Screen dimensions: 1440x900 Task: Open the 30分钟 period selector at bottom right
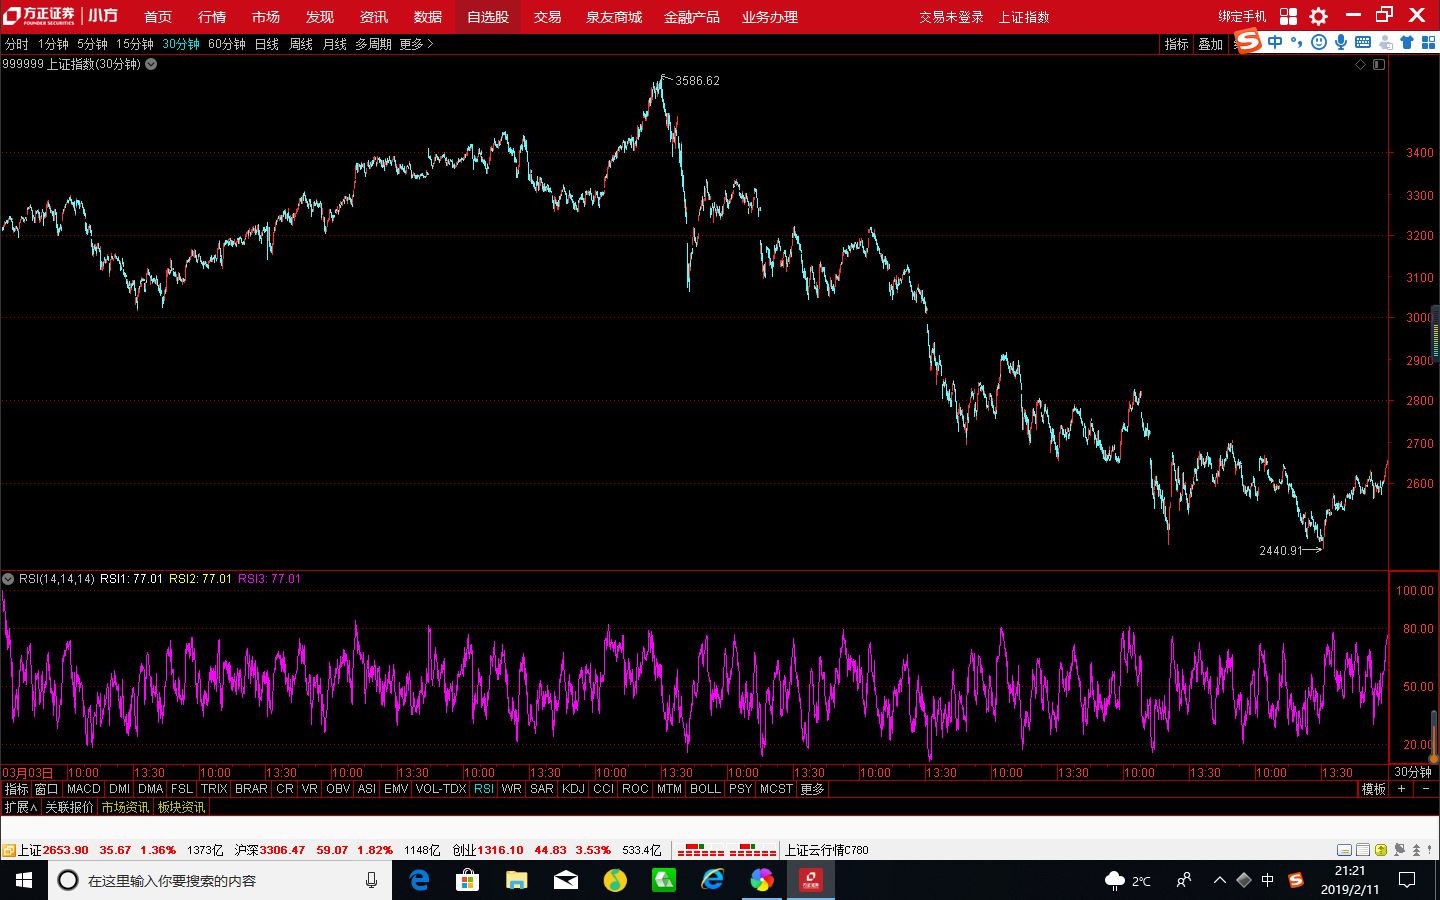1413,772
